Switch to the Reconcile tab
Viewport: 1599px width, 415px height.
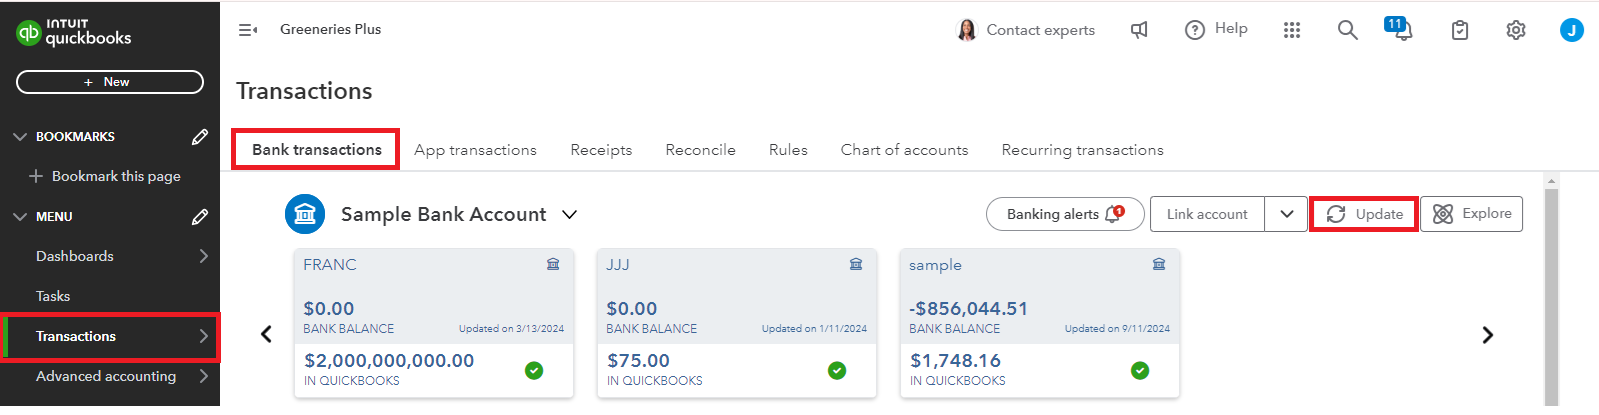point(700,150)
